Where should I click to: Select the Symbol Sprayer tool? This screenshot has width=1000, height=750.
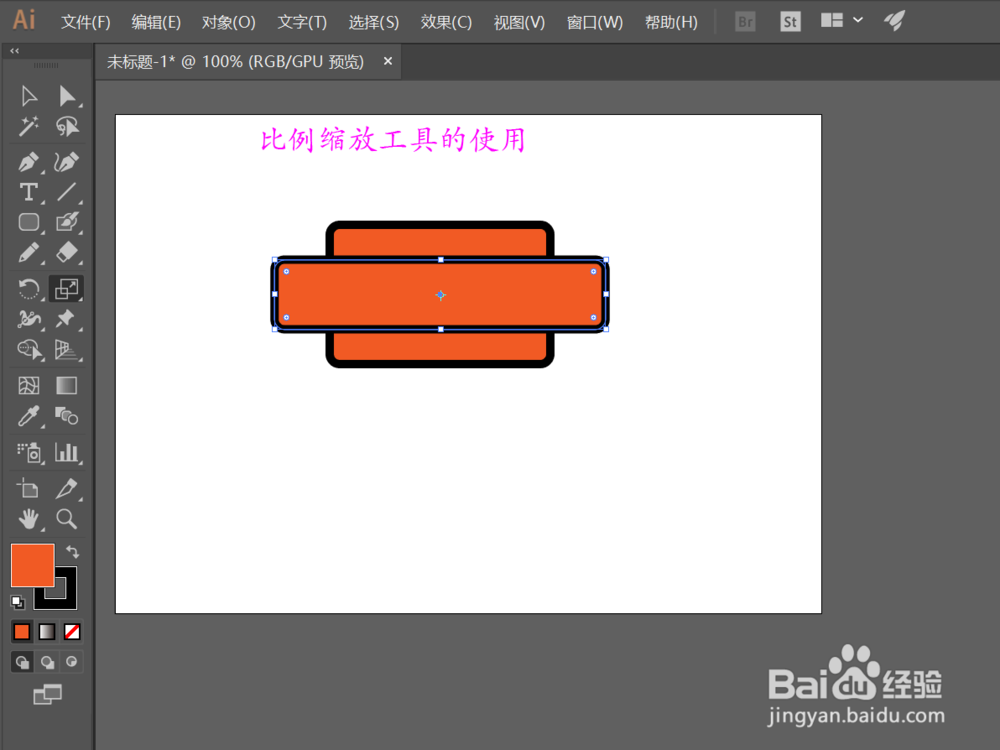[29, 453]
